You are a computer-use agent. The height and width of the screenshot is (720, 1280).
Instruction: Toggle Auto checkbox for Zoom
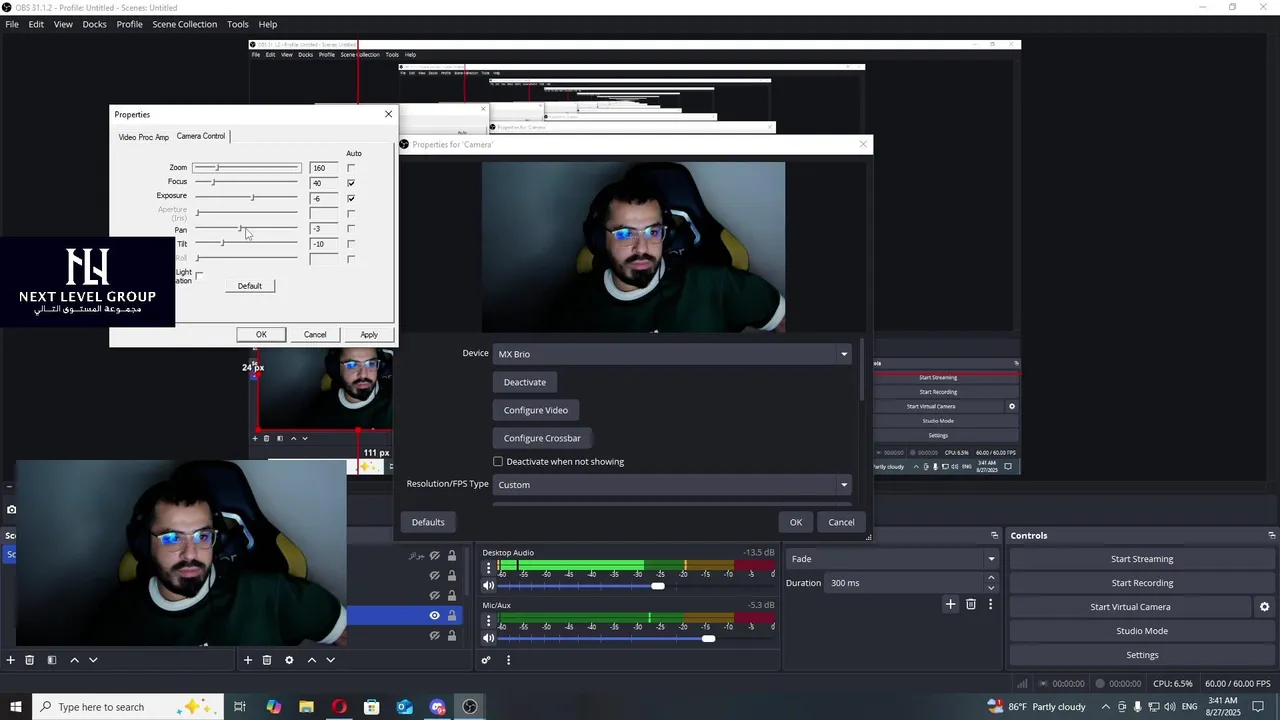pyautogui.click(x=351, y=168)
